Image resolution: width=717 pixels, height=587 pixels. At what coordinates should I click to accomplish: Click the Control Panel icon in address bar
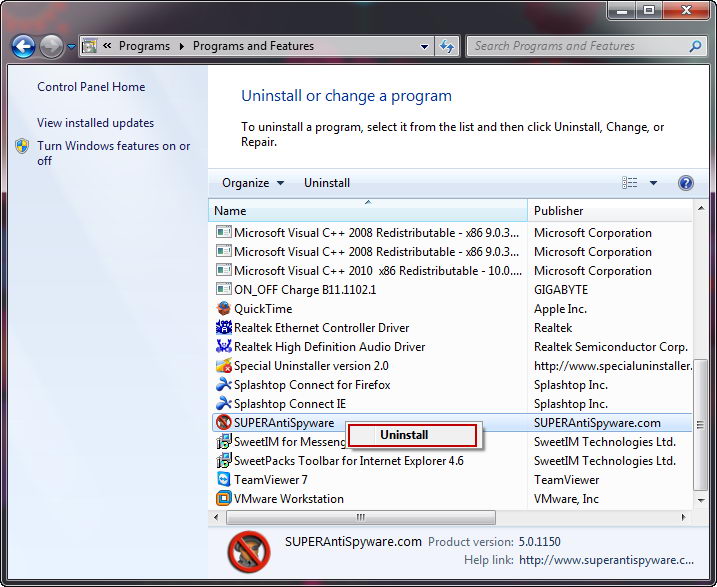tap(89, 46)
